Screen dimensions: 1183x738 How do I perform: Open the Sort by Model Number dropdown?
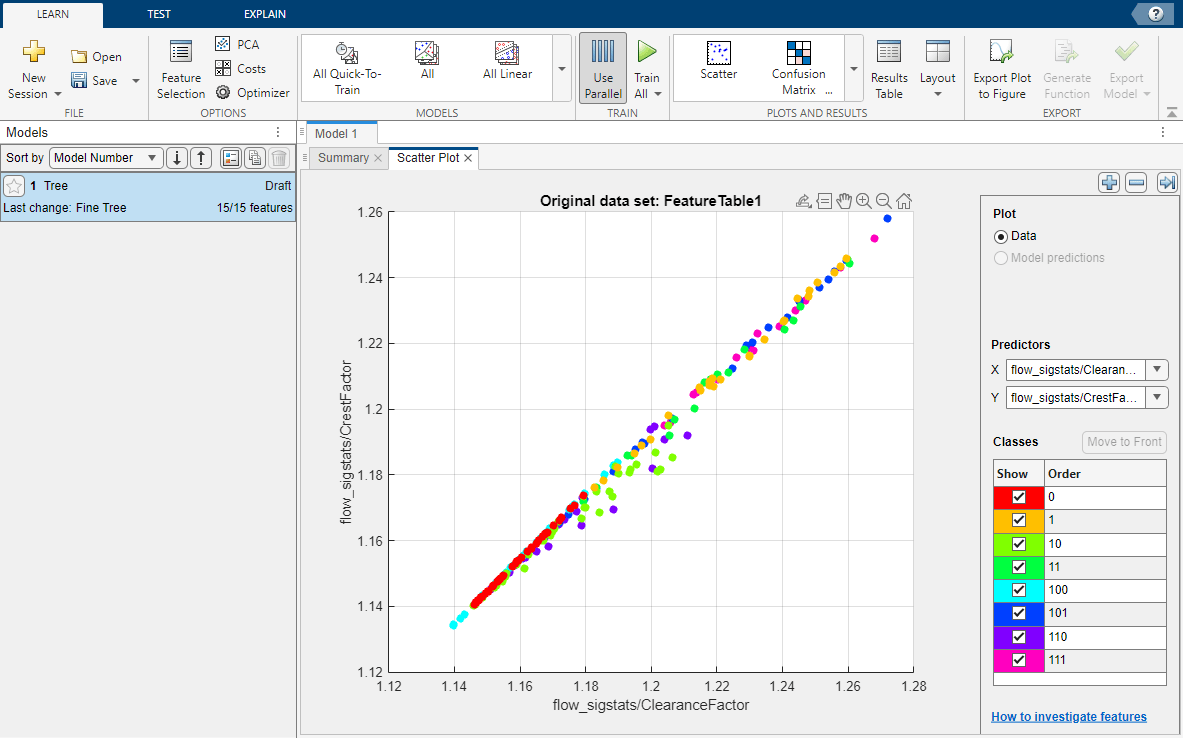coord(106,158)
